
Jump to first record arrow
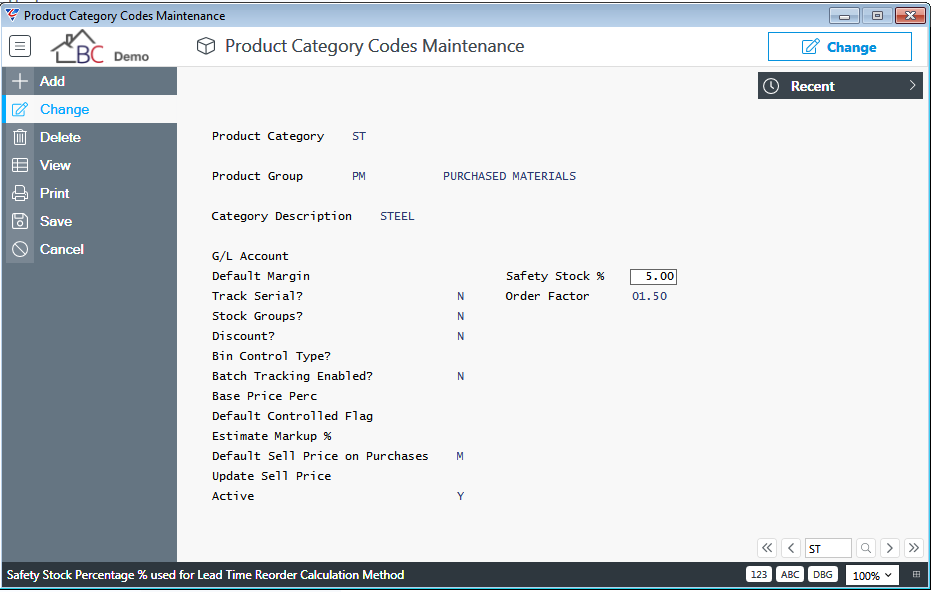[767, 548]
